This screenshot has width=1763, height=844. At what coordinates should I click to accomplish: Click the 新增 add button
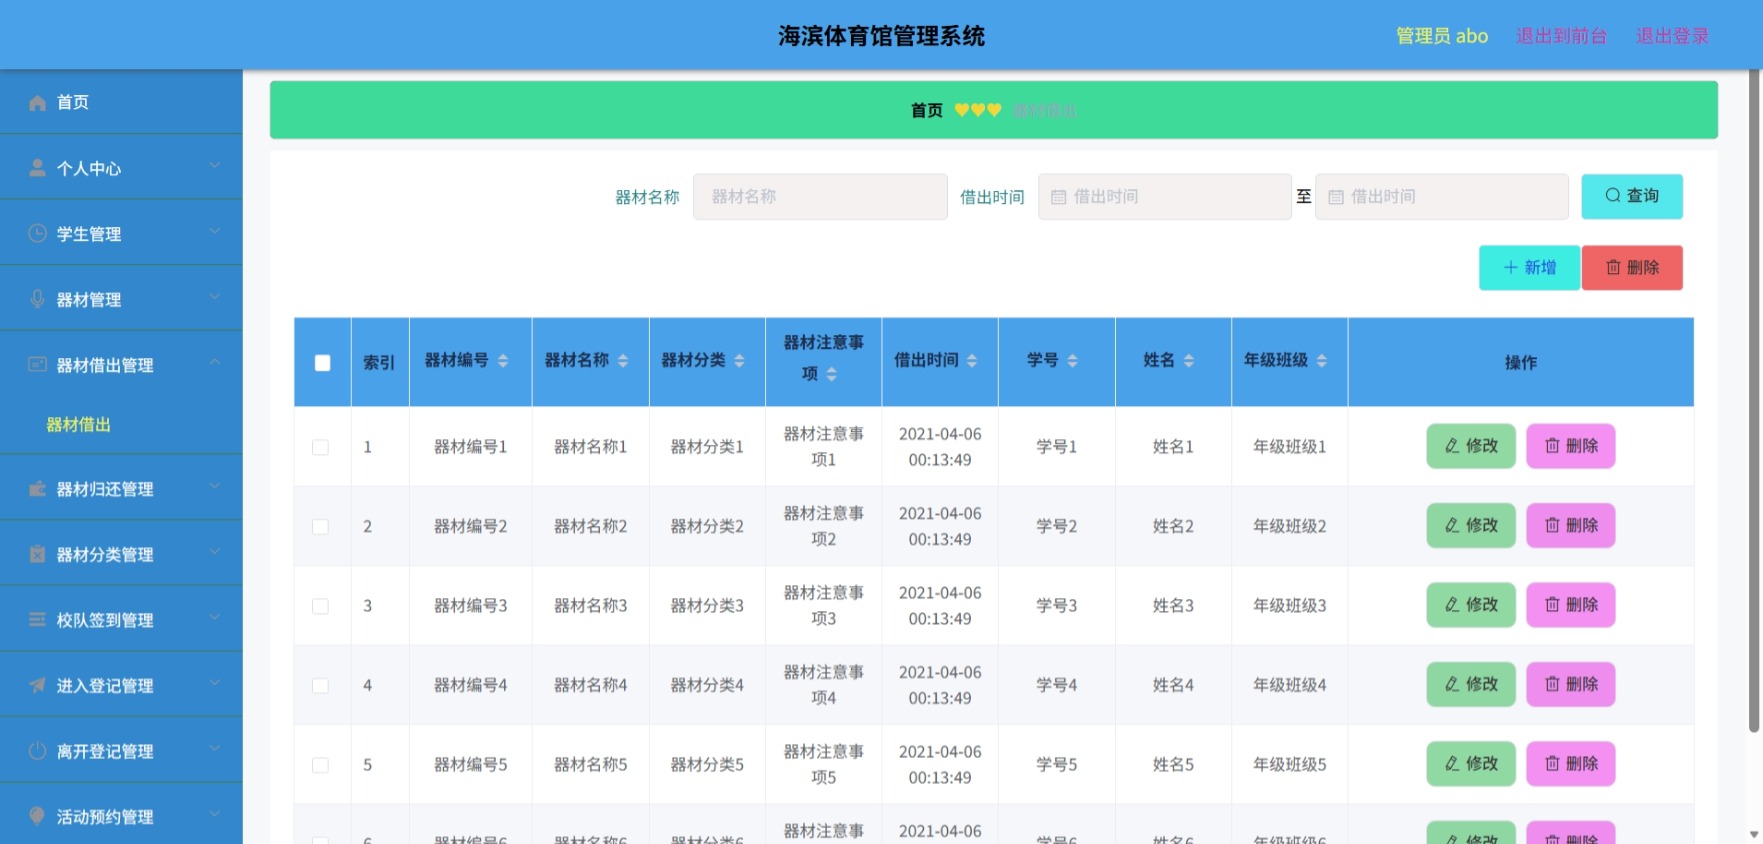tap(1529, 268)
